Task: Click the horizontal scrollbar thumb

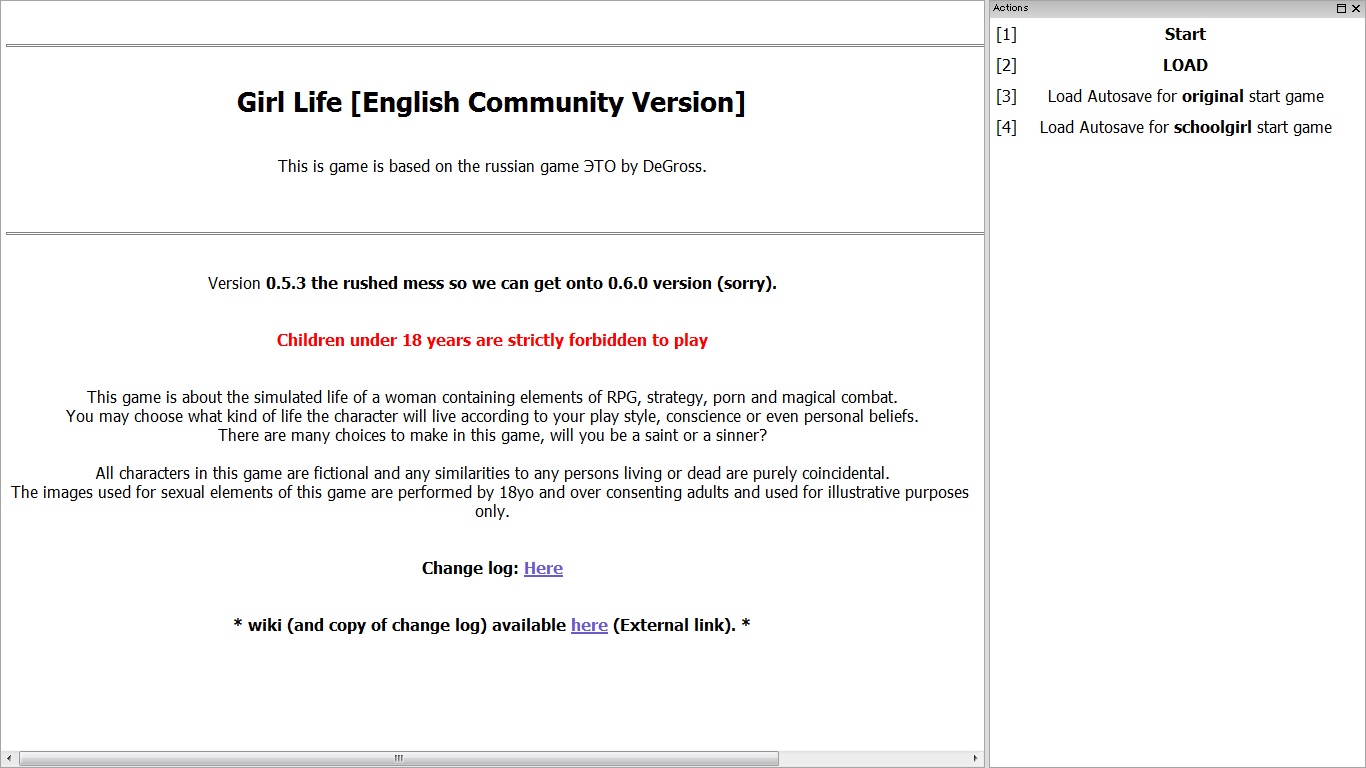Action: click(x=398, y=758)
